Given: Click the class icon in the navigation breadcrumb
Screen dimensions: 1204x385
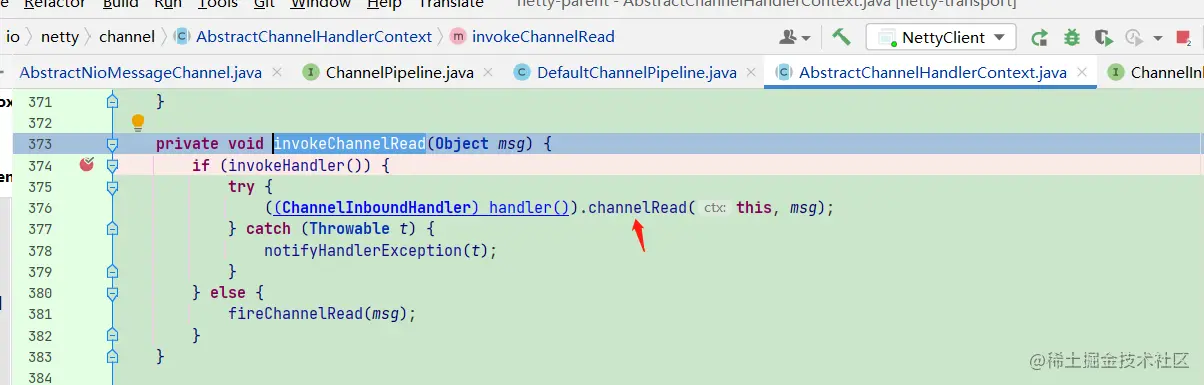Looking at the screenshot, I should click(181, 37).
